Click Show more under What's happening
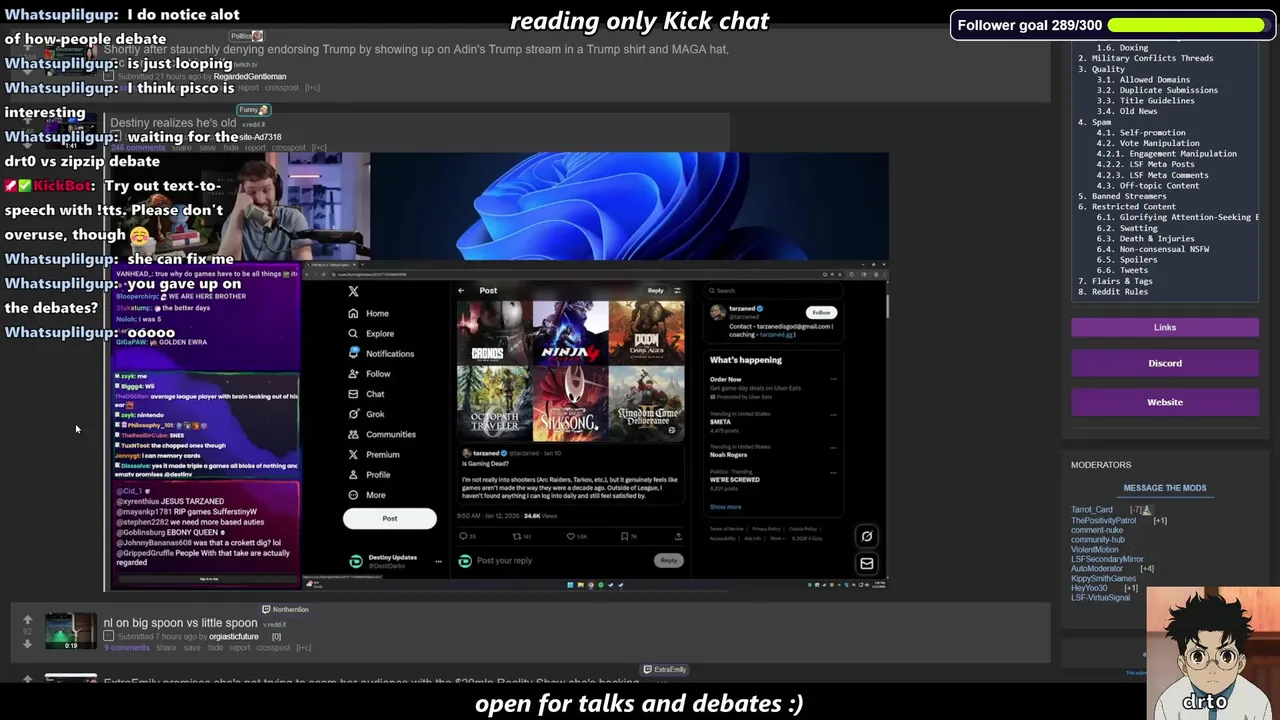 pyautogui.click(x=726, y=507)
